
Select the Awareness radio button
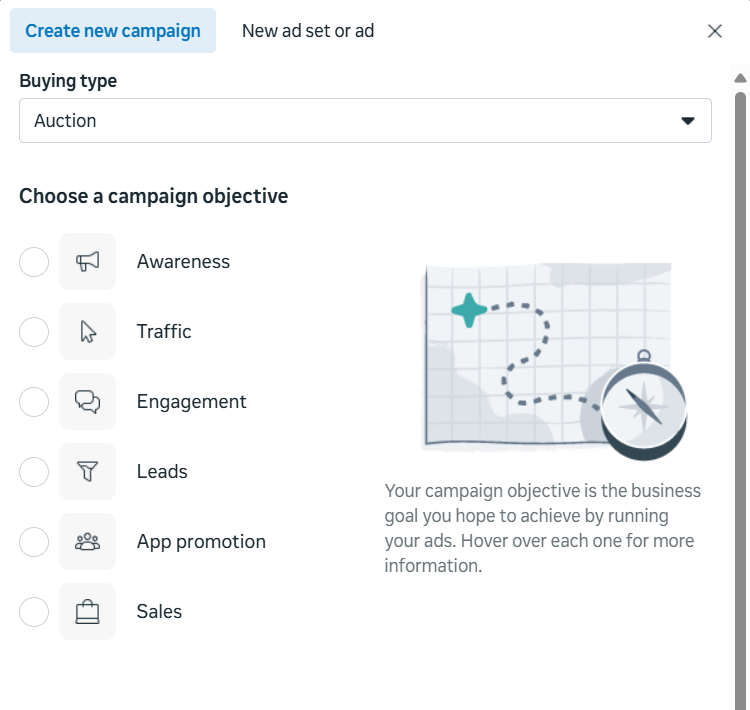(x=34, y=262)
